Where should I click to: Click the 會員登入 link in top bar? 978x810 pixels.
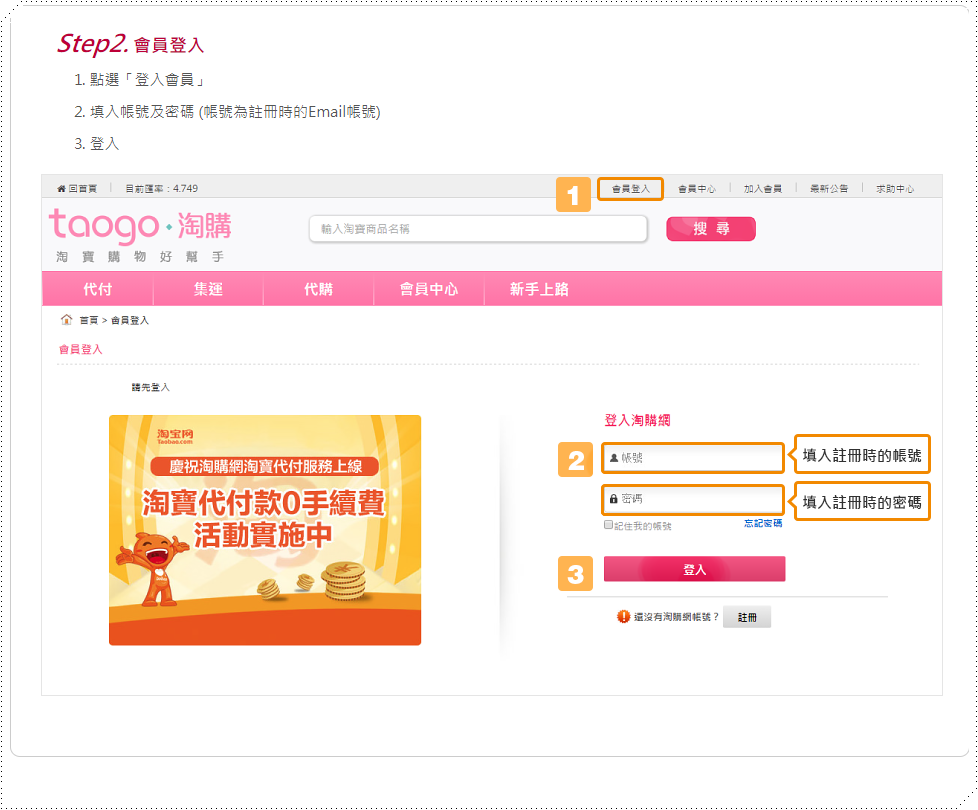631,189
